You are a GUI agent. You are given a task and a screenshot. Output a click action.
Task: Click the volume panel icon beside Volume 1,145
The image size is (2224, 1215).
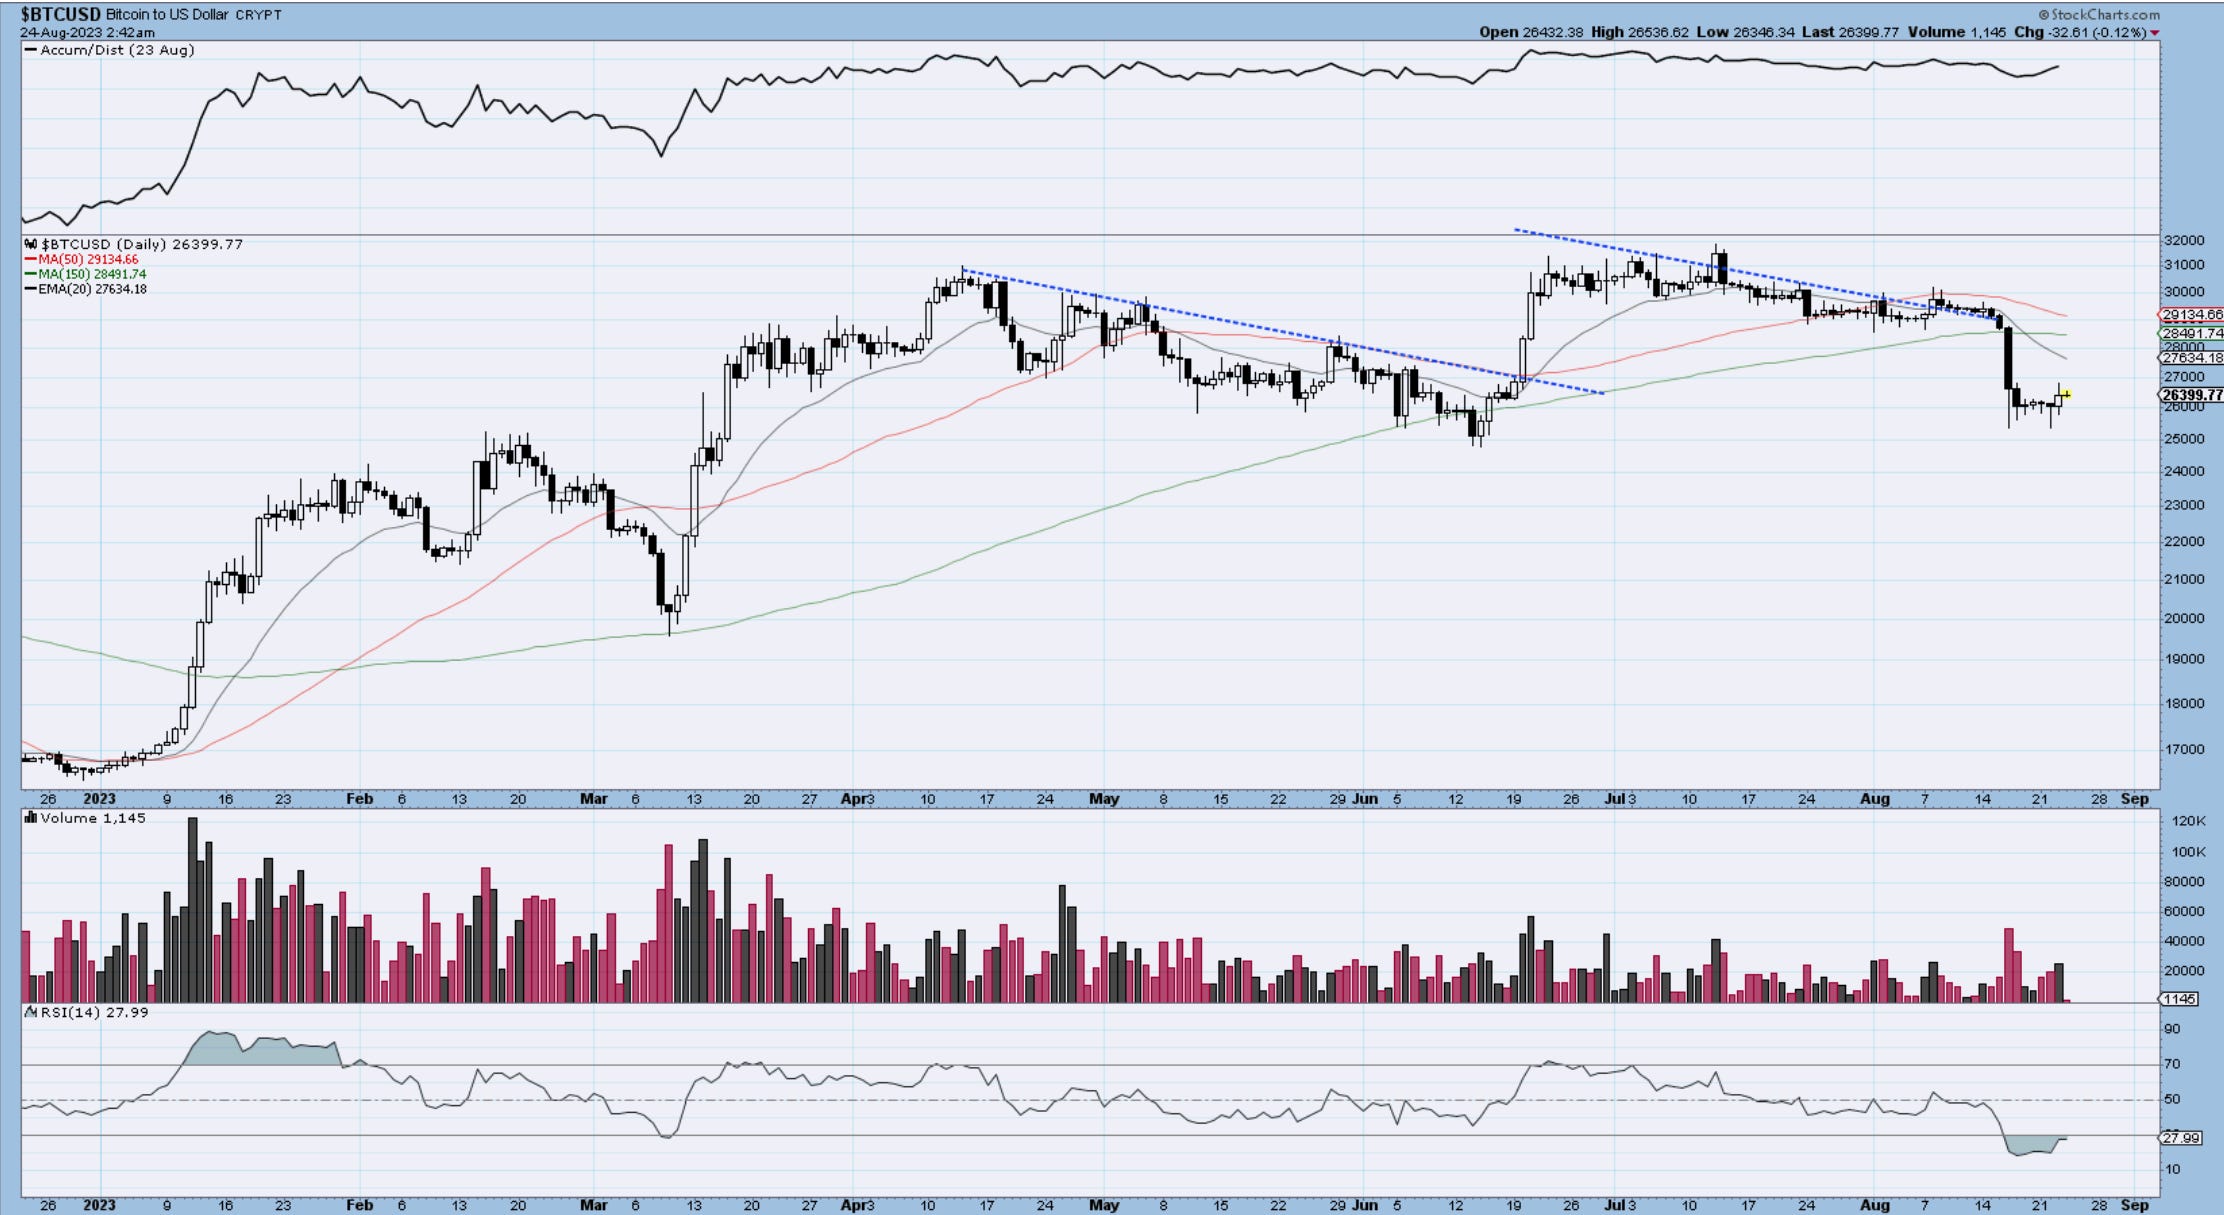click(x=31, y=818)
